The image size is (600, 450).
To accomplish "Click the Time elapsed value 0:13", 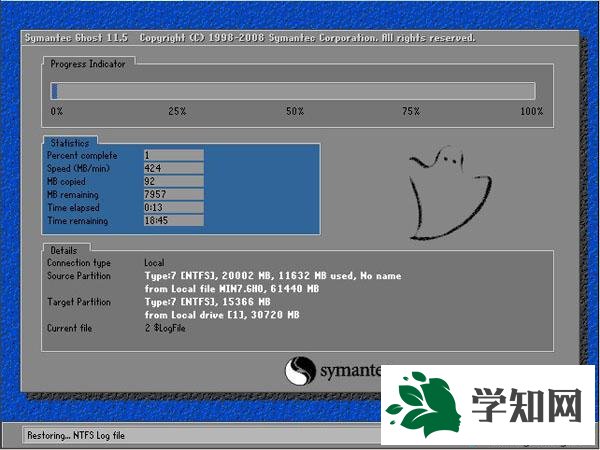I will [174, 207].
